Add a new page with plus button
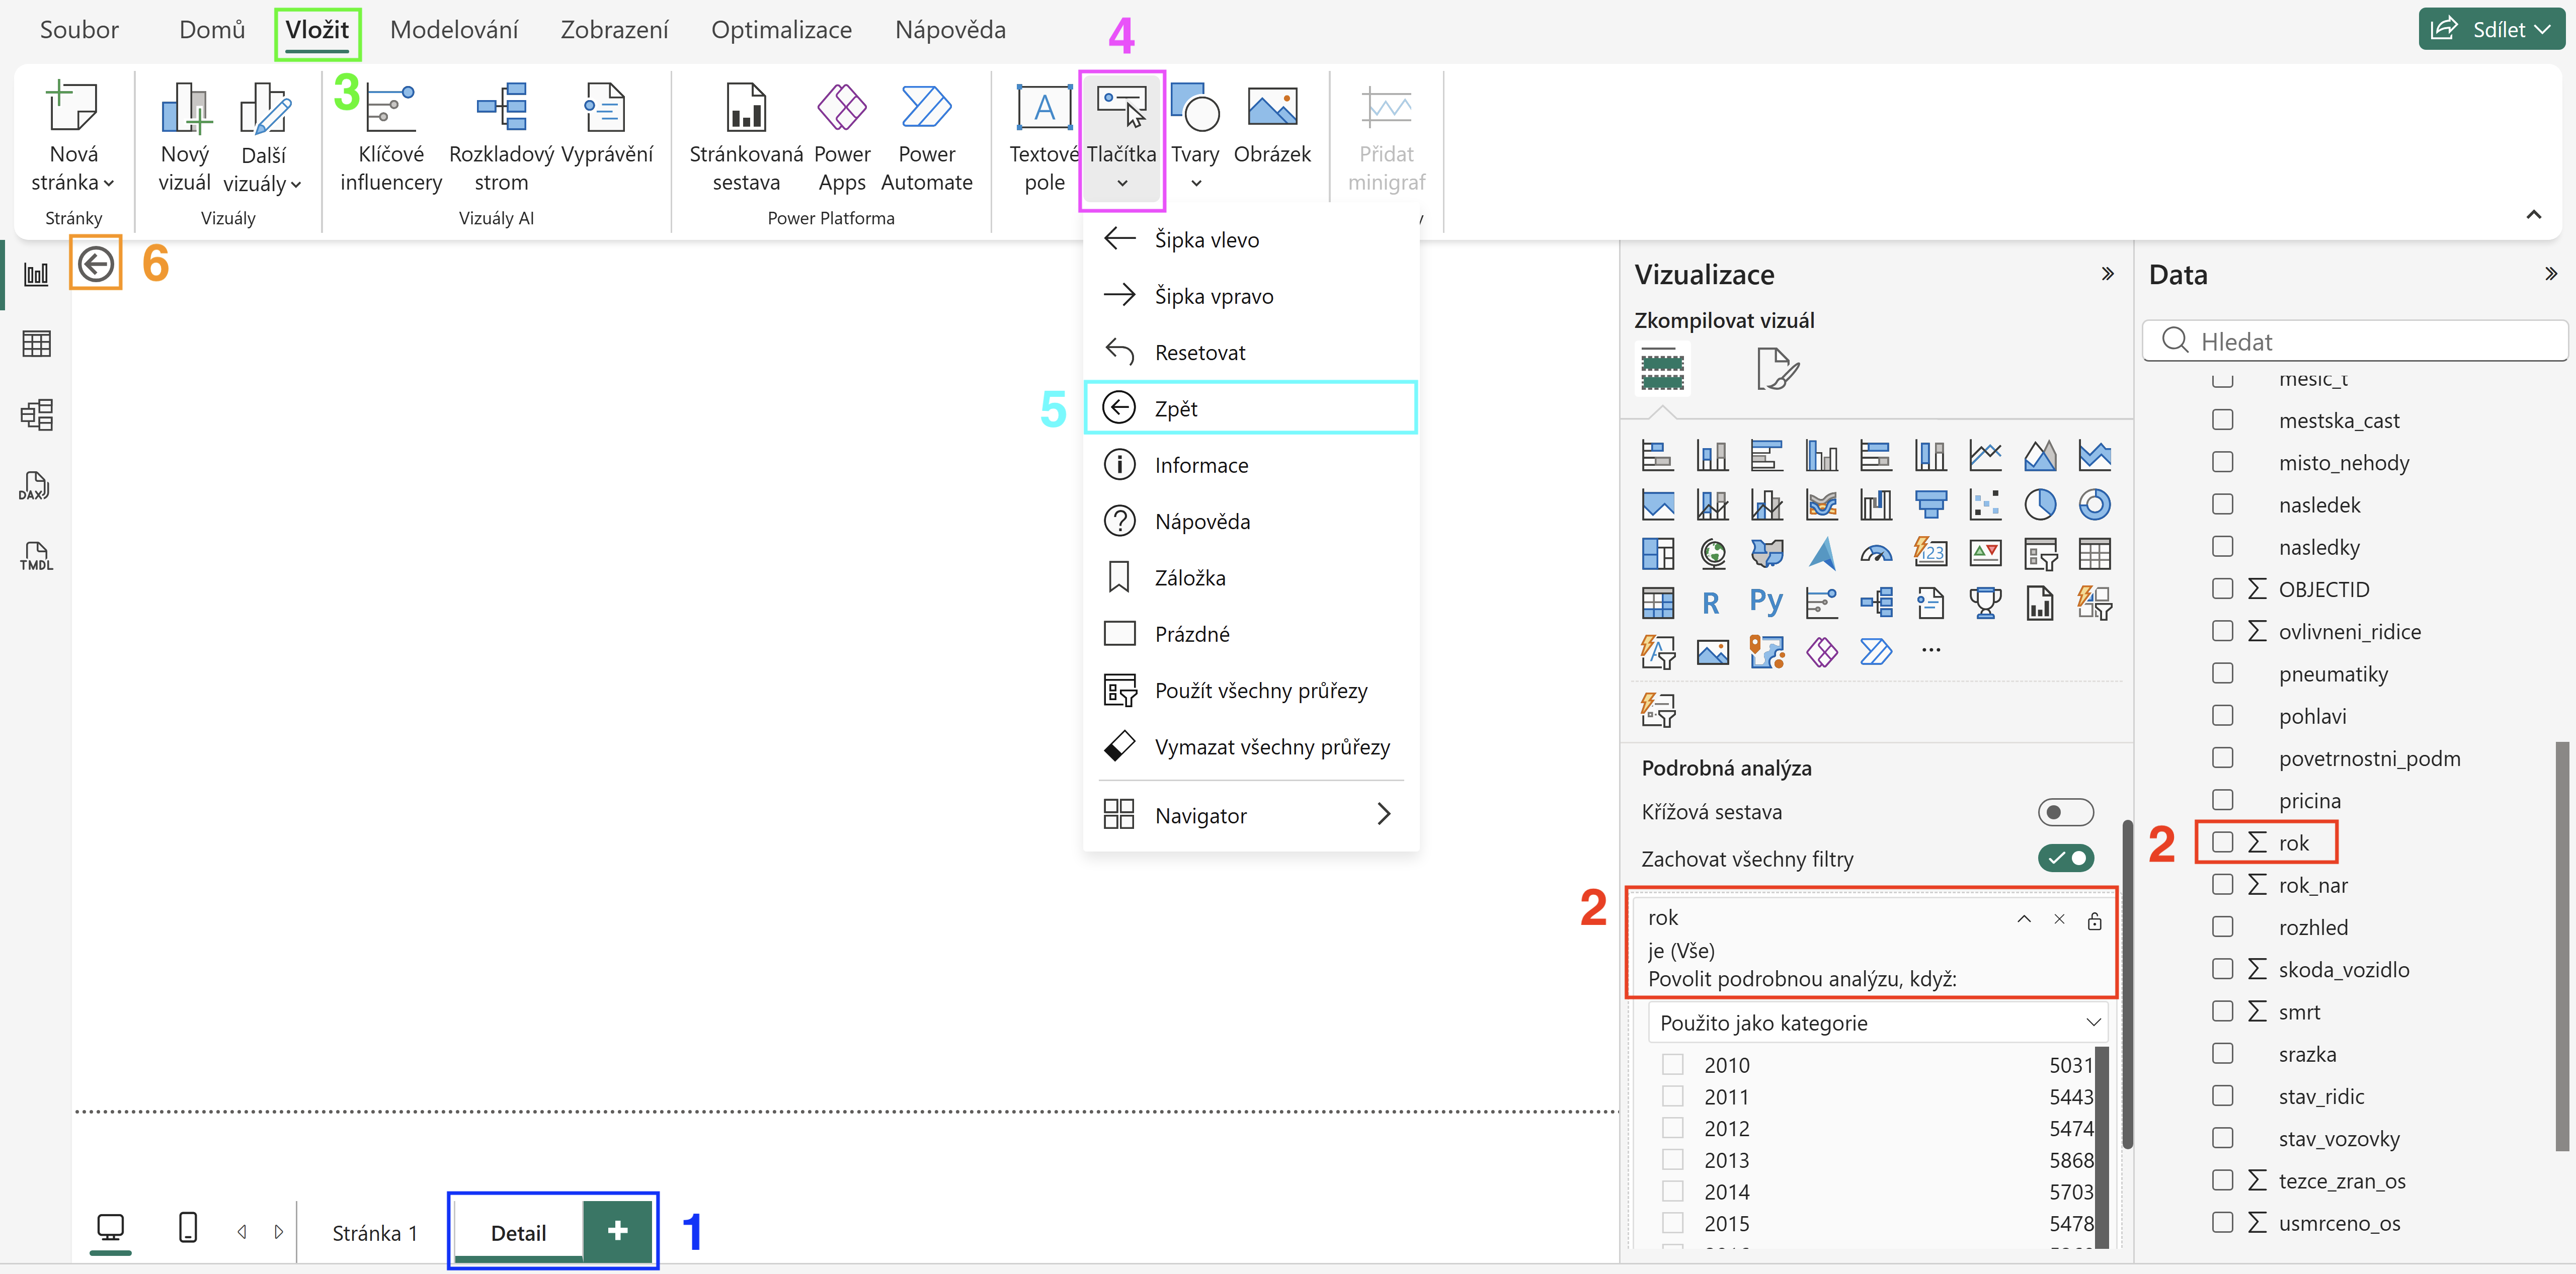 (617, 1230)
